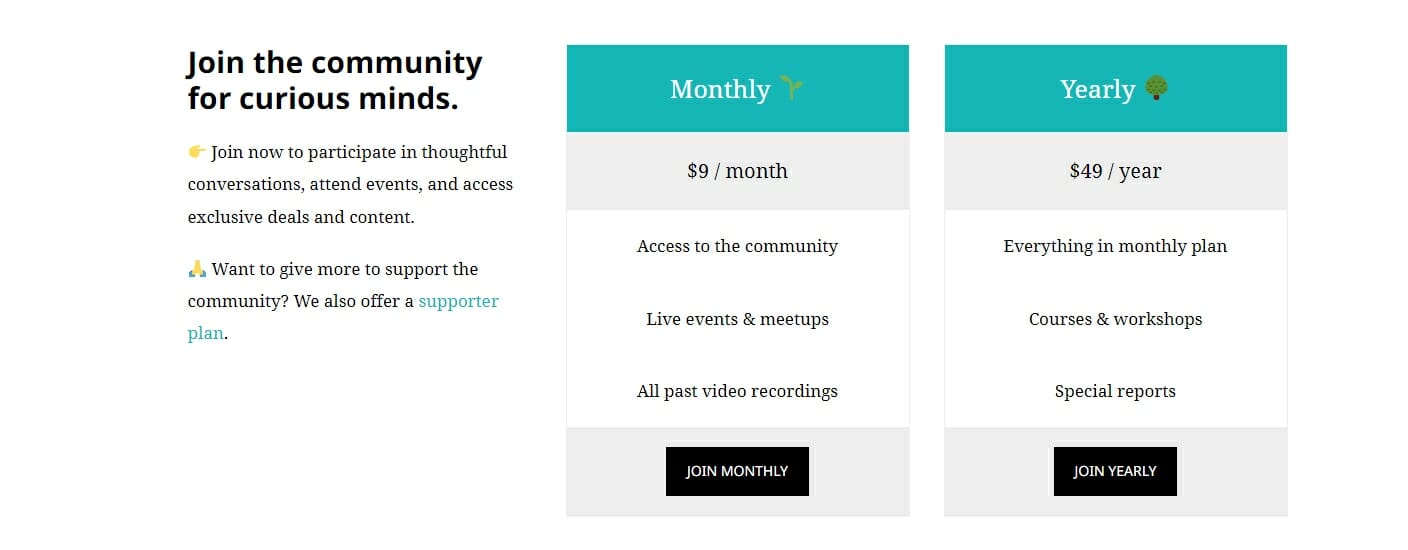Click the pointing hand emoji
This screenshot has height=550, width=1408.
(x=197, y=152)
